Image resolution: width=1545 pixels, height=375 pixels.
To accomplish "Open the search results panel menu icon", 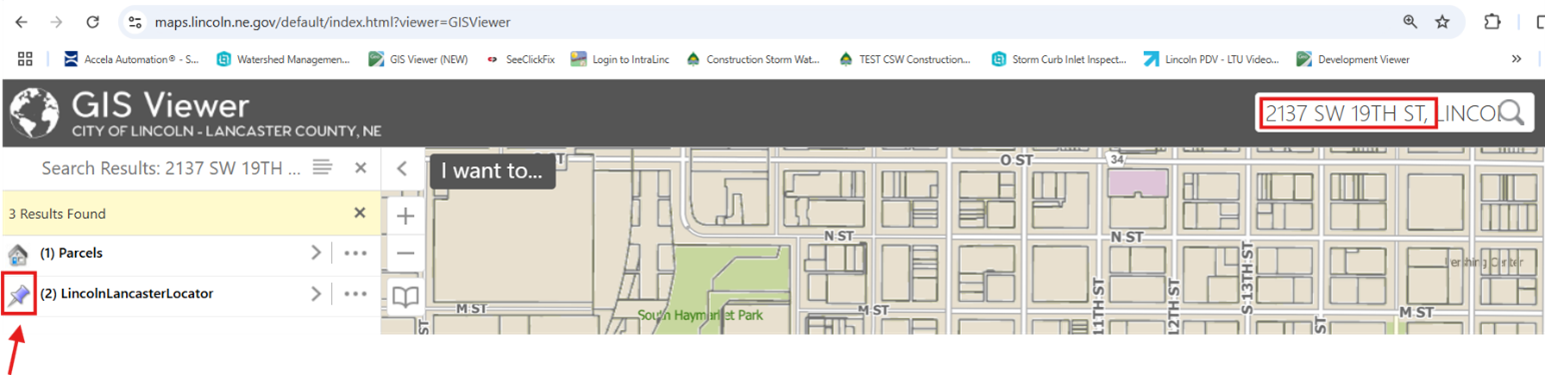I will tap(322, 167).
